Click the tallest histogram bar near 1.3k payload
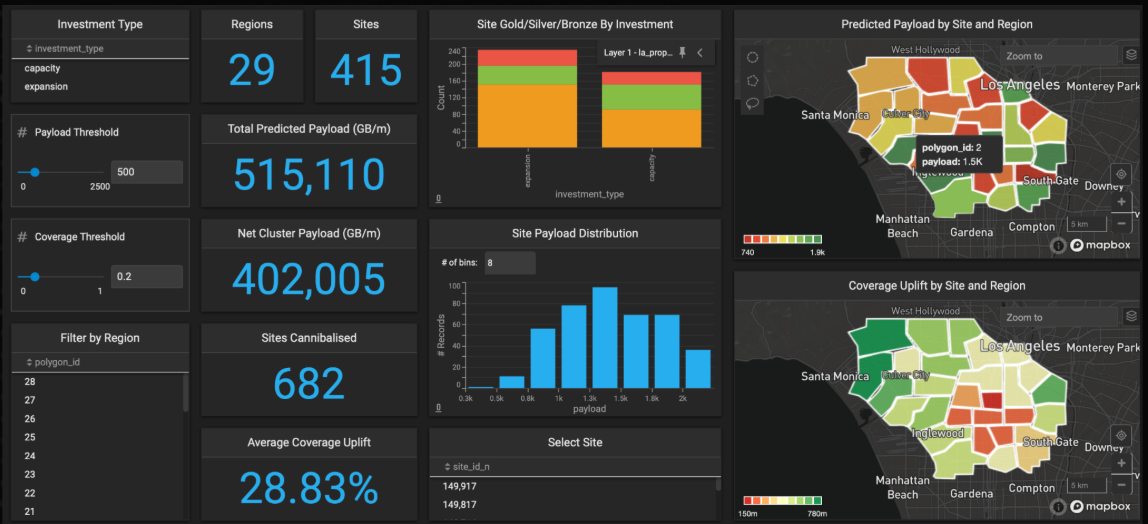 coord(605,337)
